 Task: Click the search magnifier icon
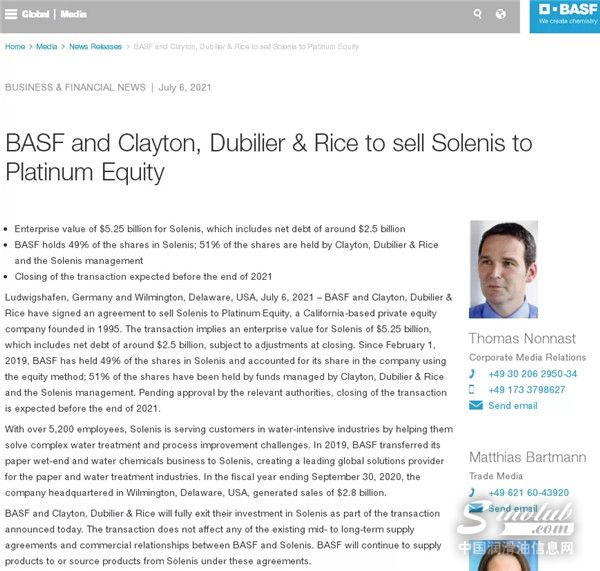477,14
